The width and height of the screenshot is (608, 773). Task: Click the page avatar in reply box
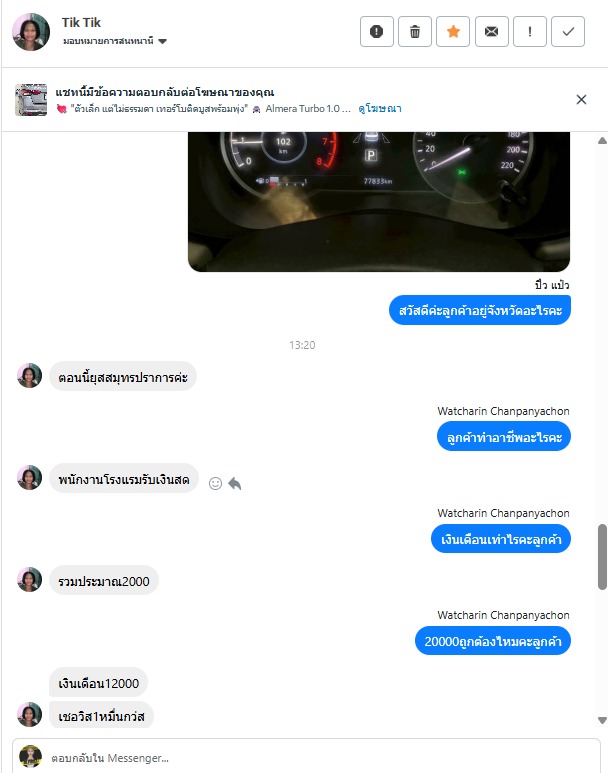[x=31, y=756]
